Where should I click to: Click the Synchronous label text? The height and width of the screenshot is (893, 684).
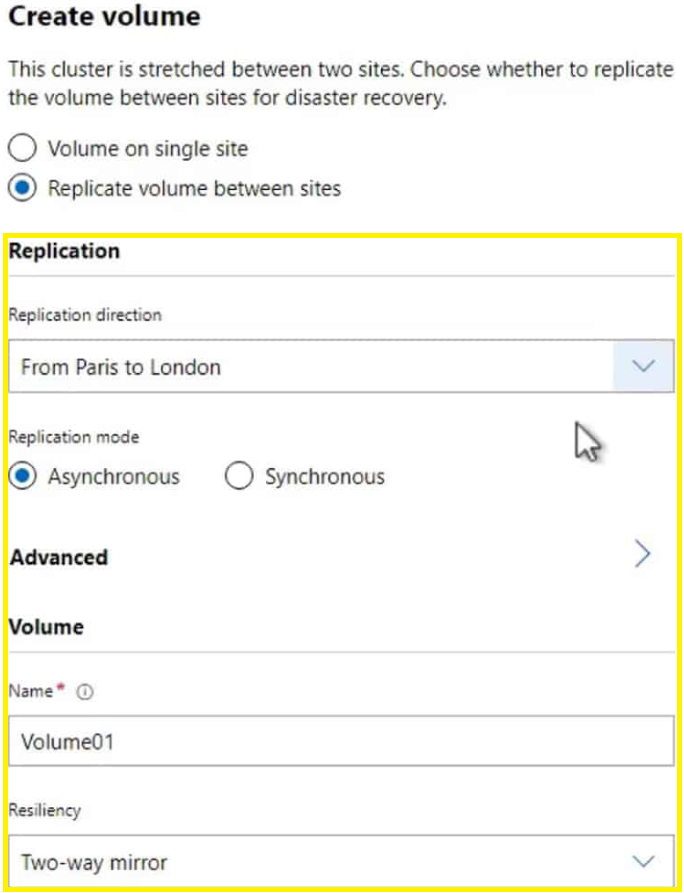coord(325,477)
